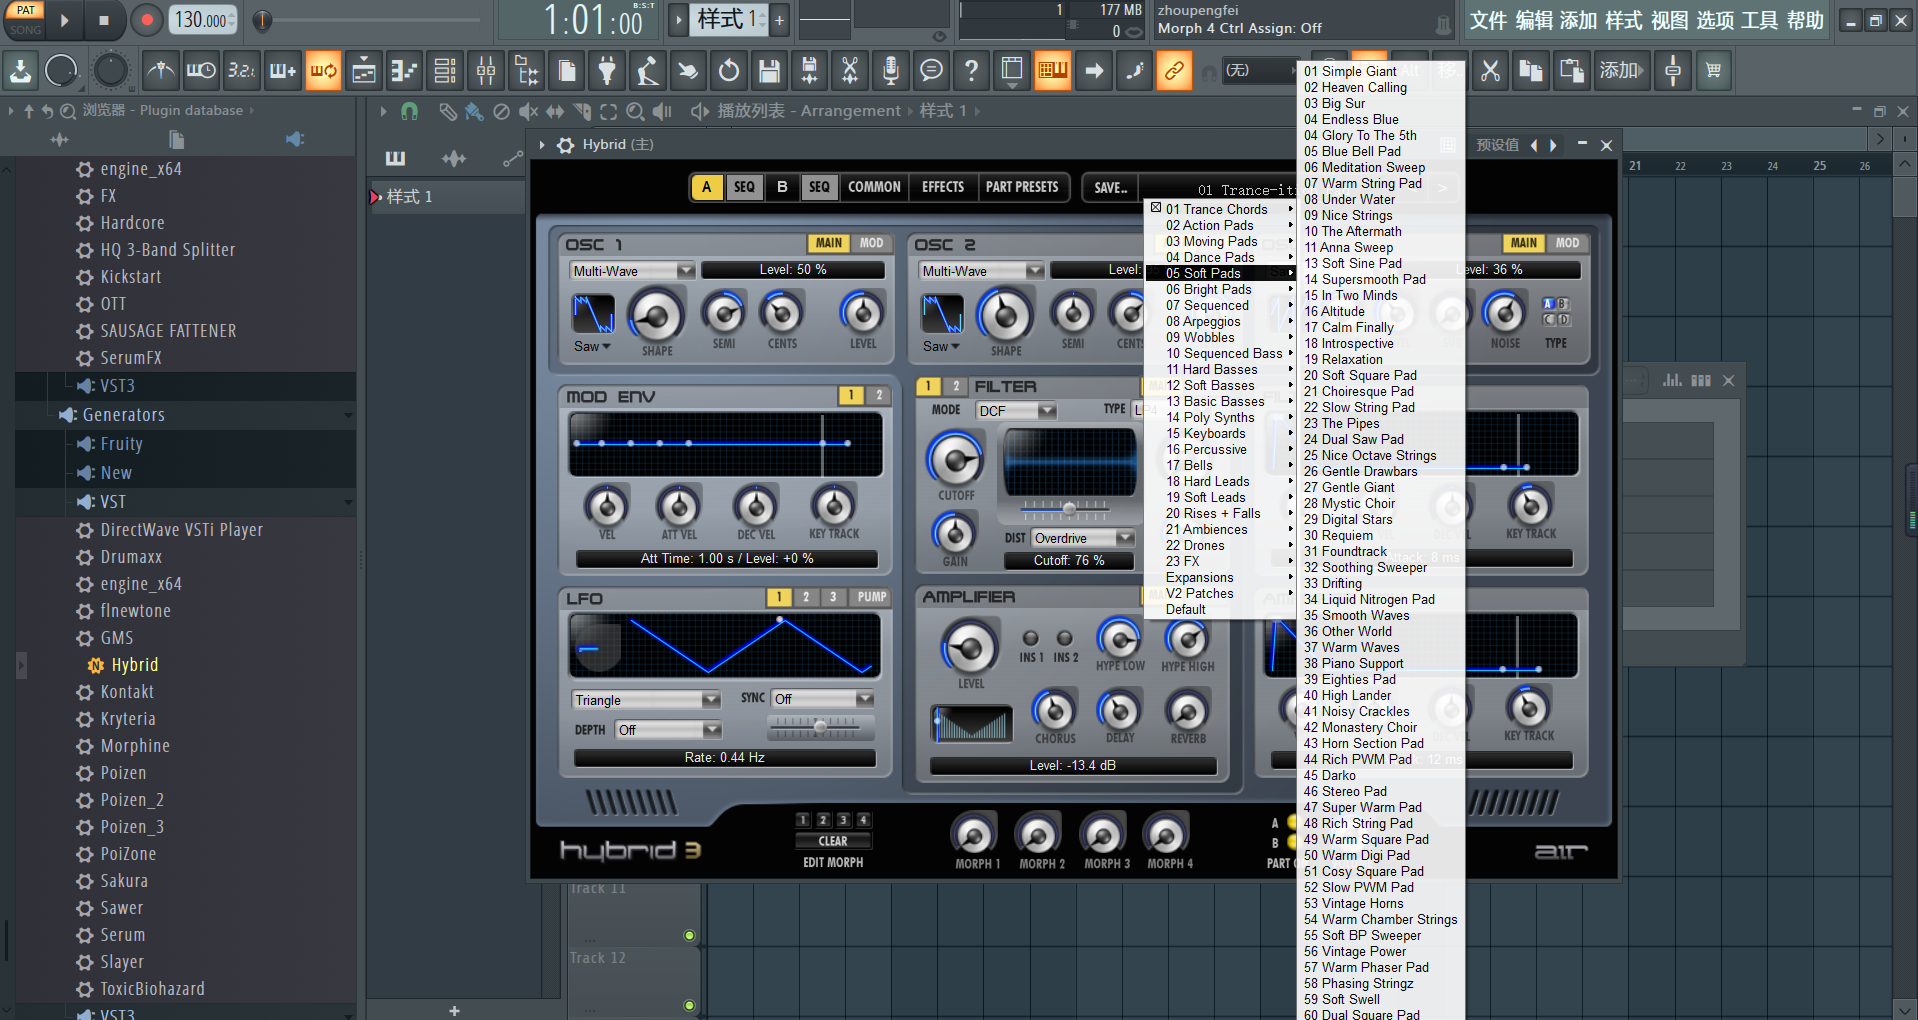Toggle the metronome icon

click(x=160, y=70)
